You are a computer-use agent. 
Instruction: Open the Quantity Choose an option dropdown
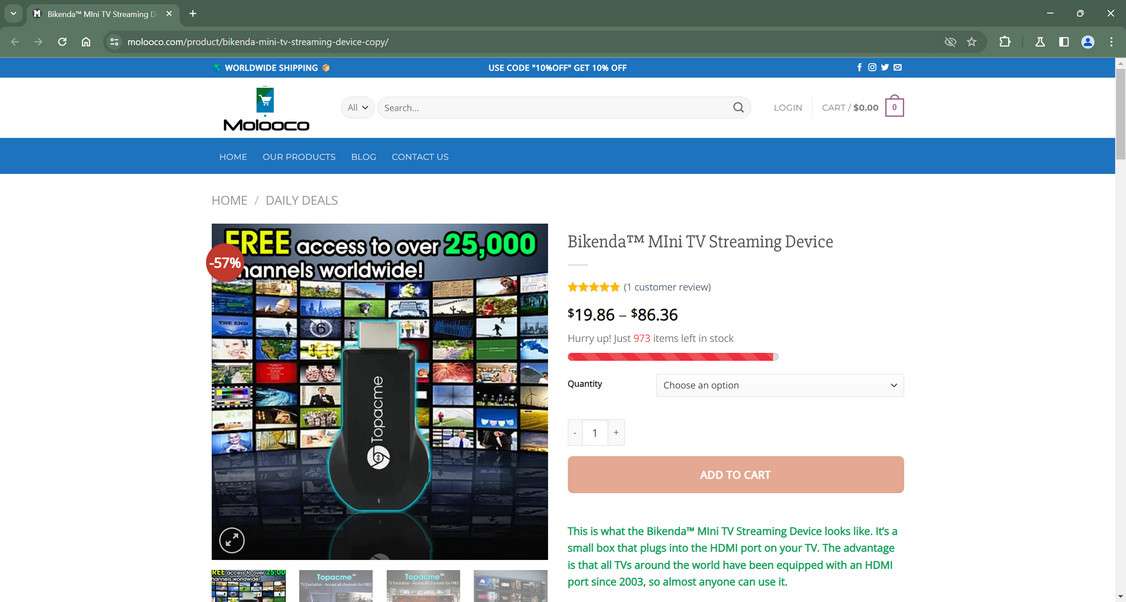point(779,385)
